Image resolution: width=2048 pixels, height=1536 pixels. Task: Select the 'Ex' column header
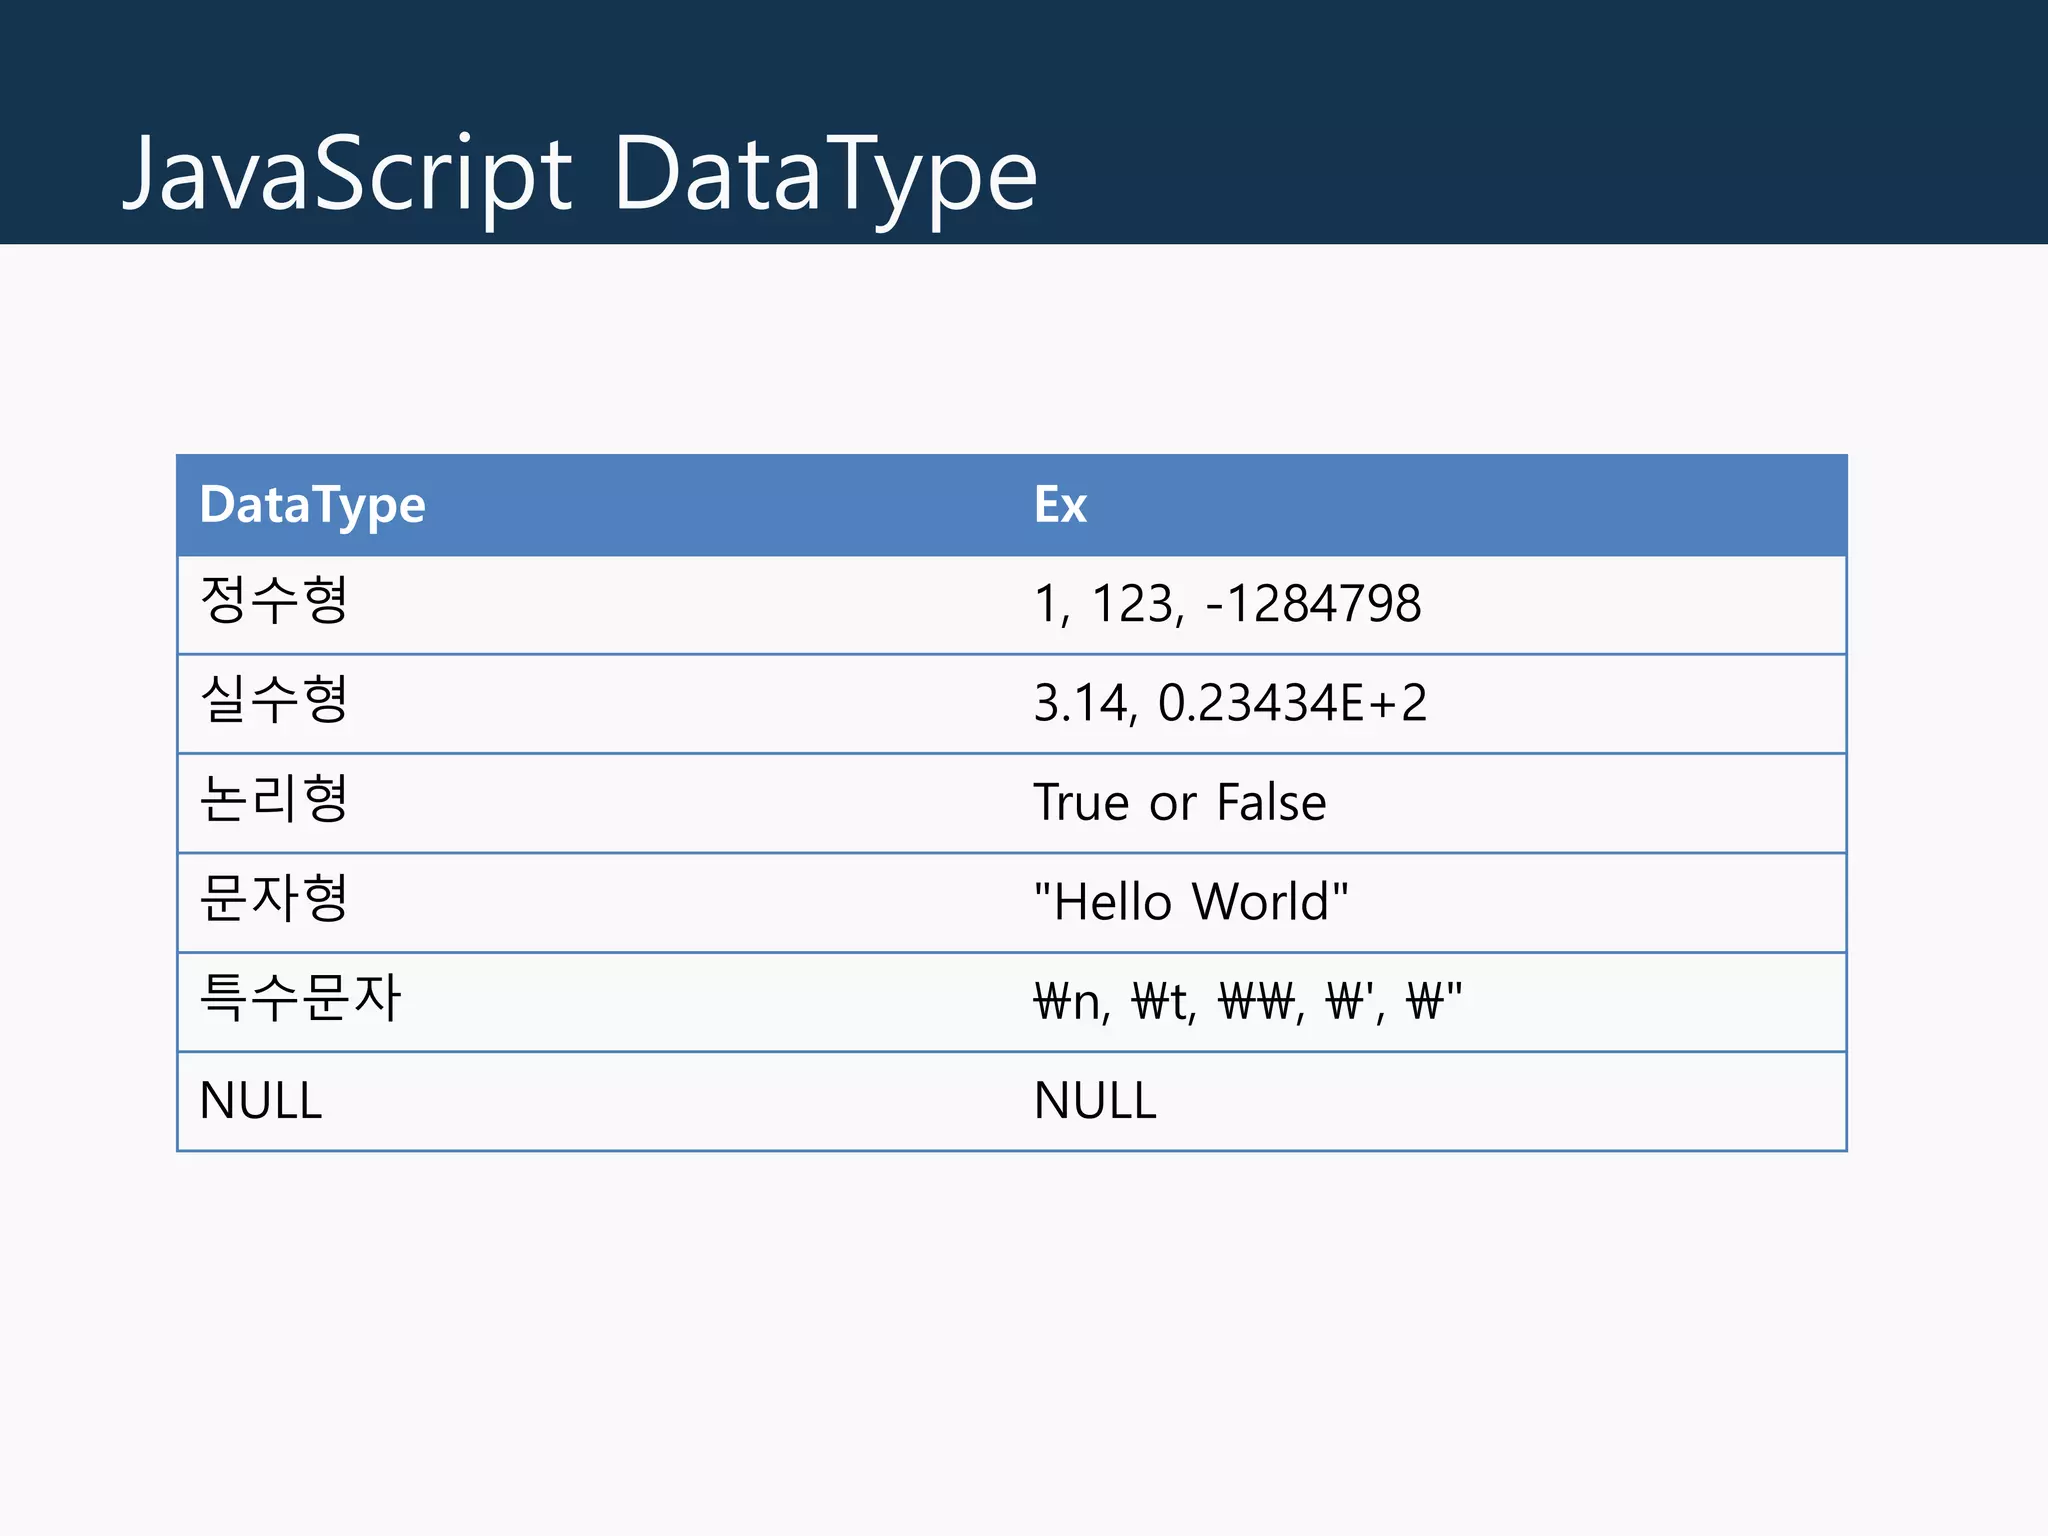1429,505
